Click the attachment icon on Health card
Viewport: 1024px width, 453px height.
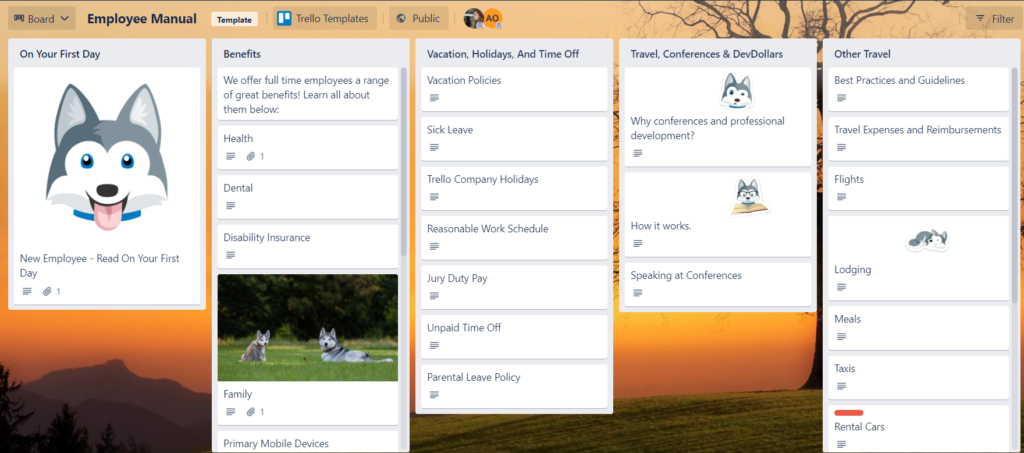tap(251, 156)
